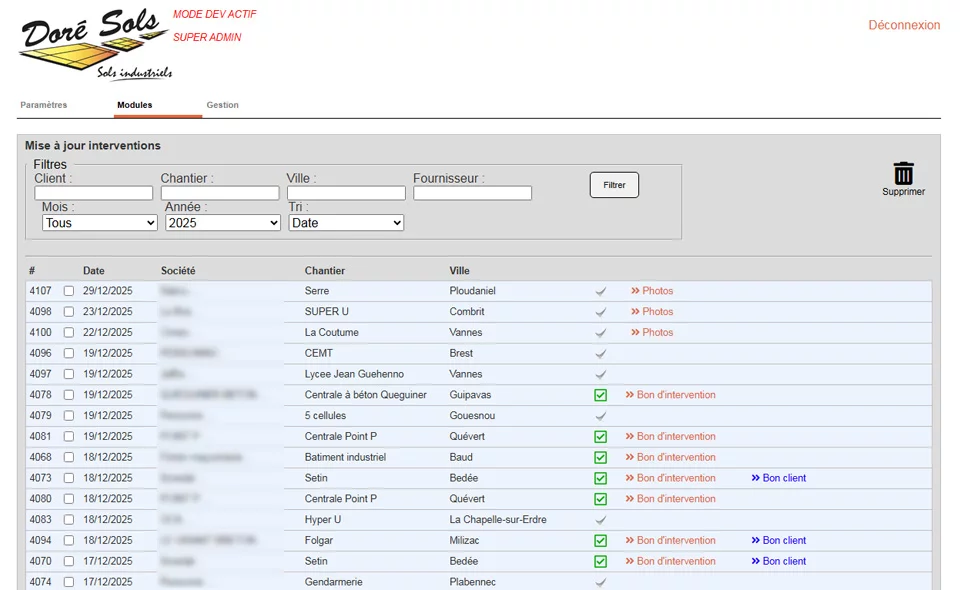
Task: Open the Gestion tab
Action: click(222, 105)
